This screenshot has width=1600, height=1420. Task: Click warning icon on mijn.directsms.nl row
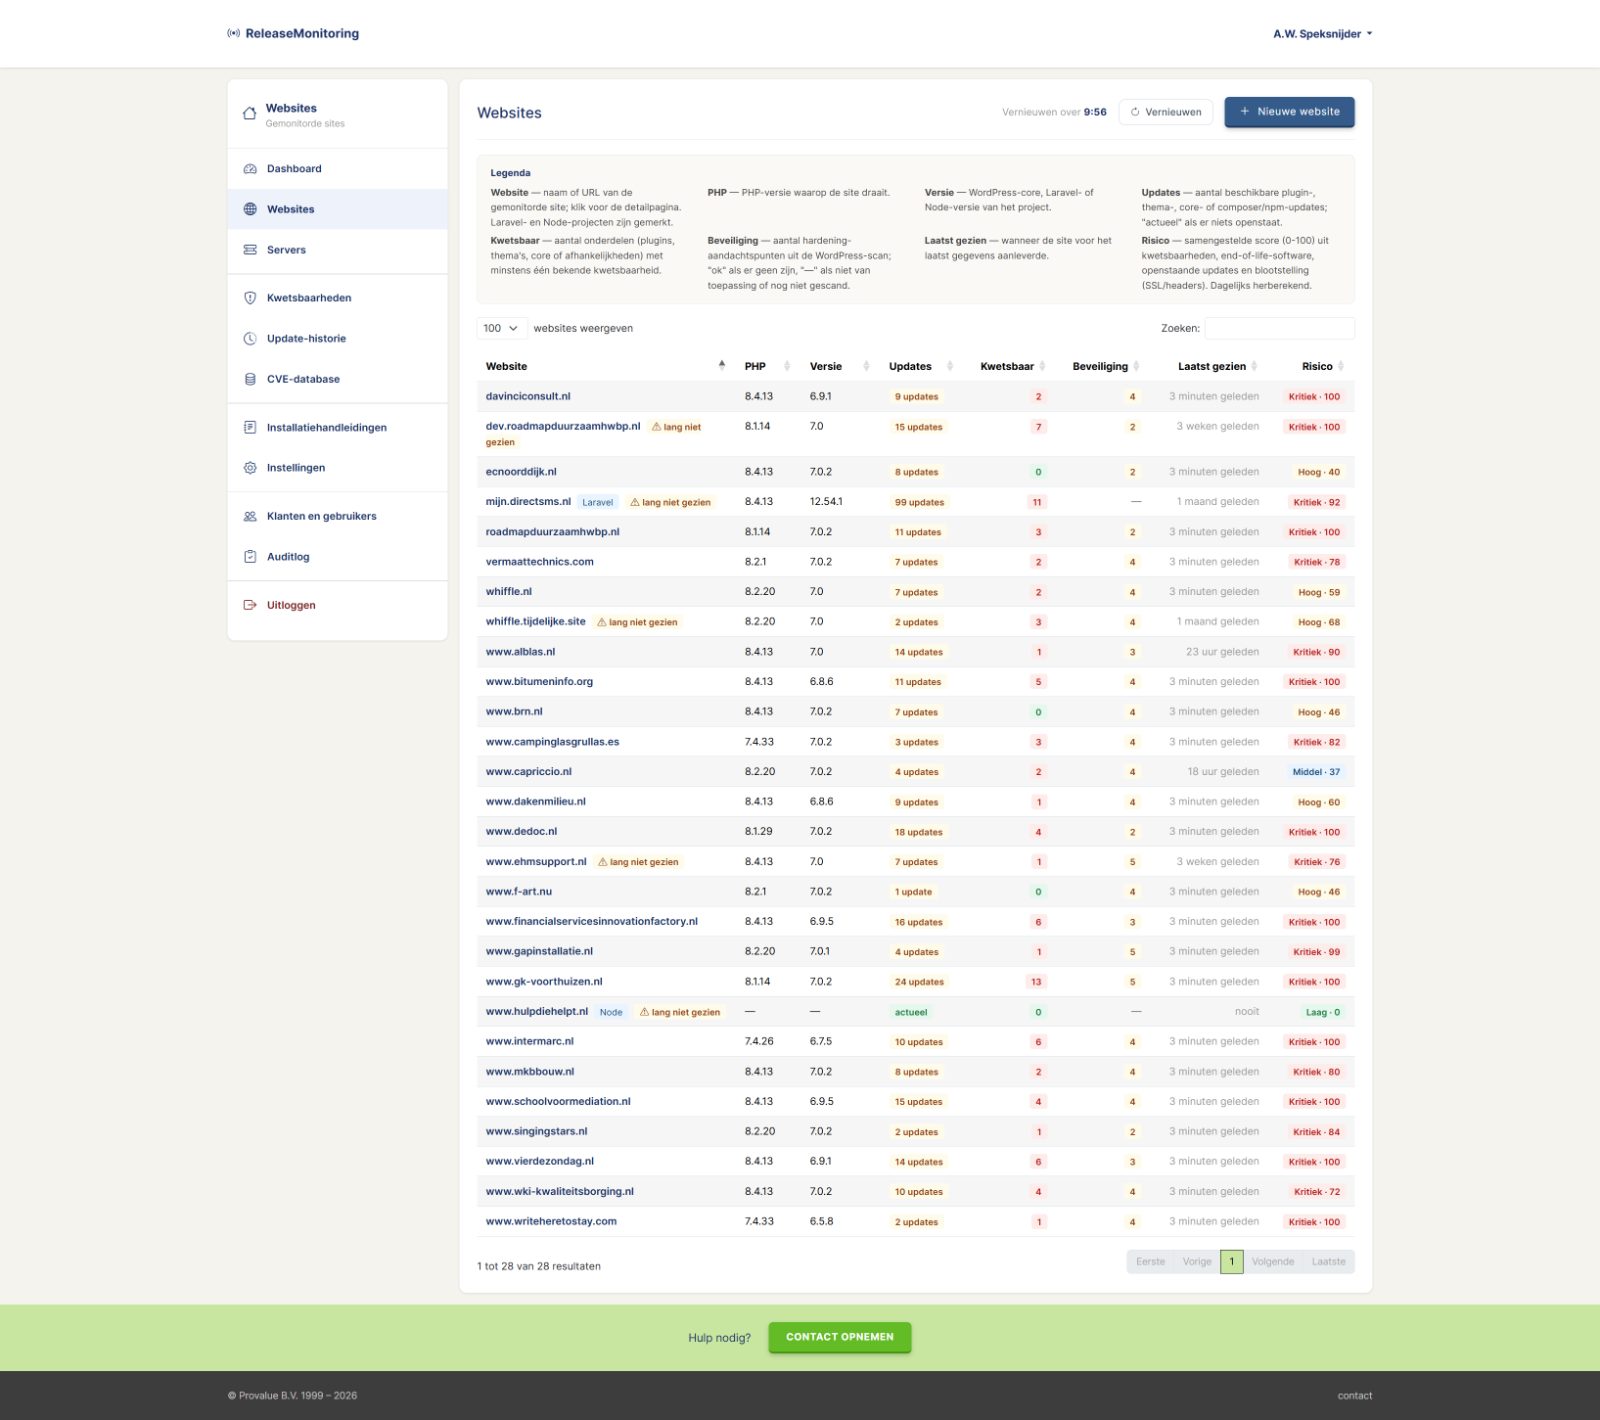635,502
